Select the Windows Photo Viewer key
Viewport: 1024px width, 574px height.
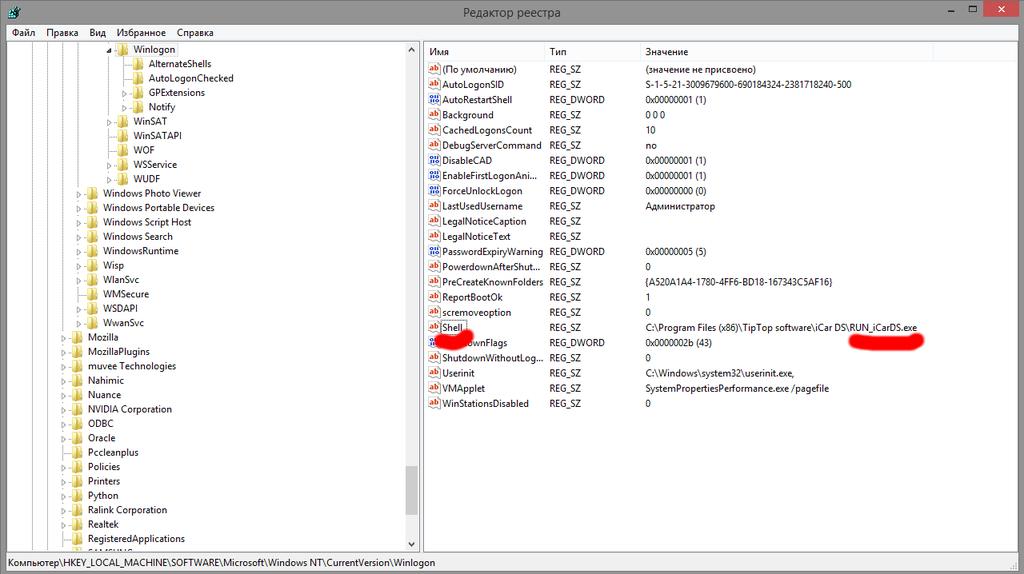pyautogui.click(x=151, y=193)
